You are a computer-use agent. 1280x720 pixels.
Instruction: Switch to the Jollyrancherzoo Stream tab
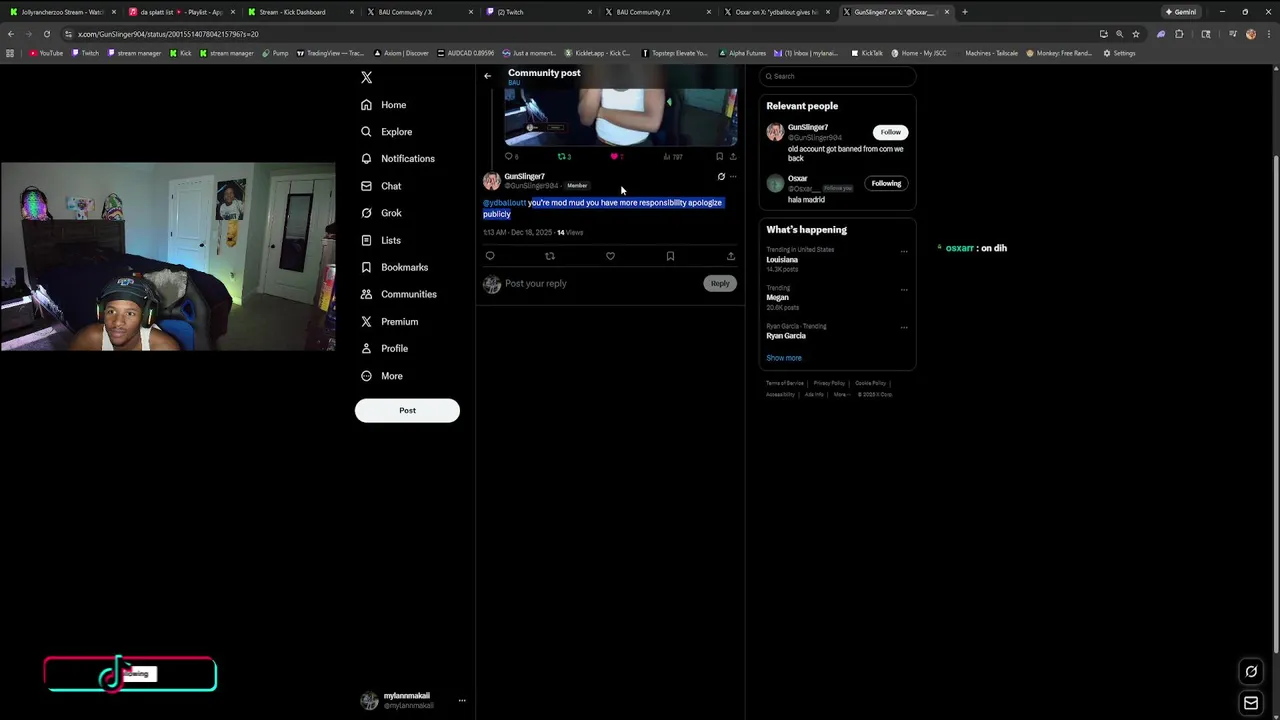point(62,12)
